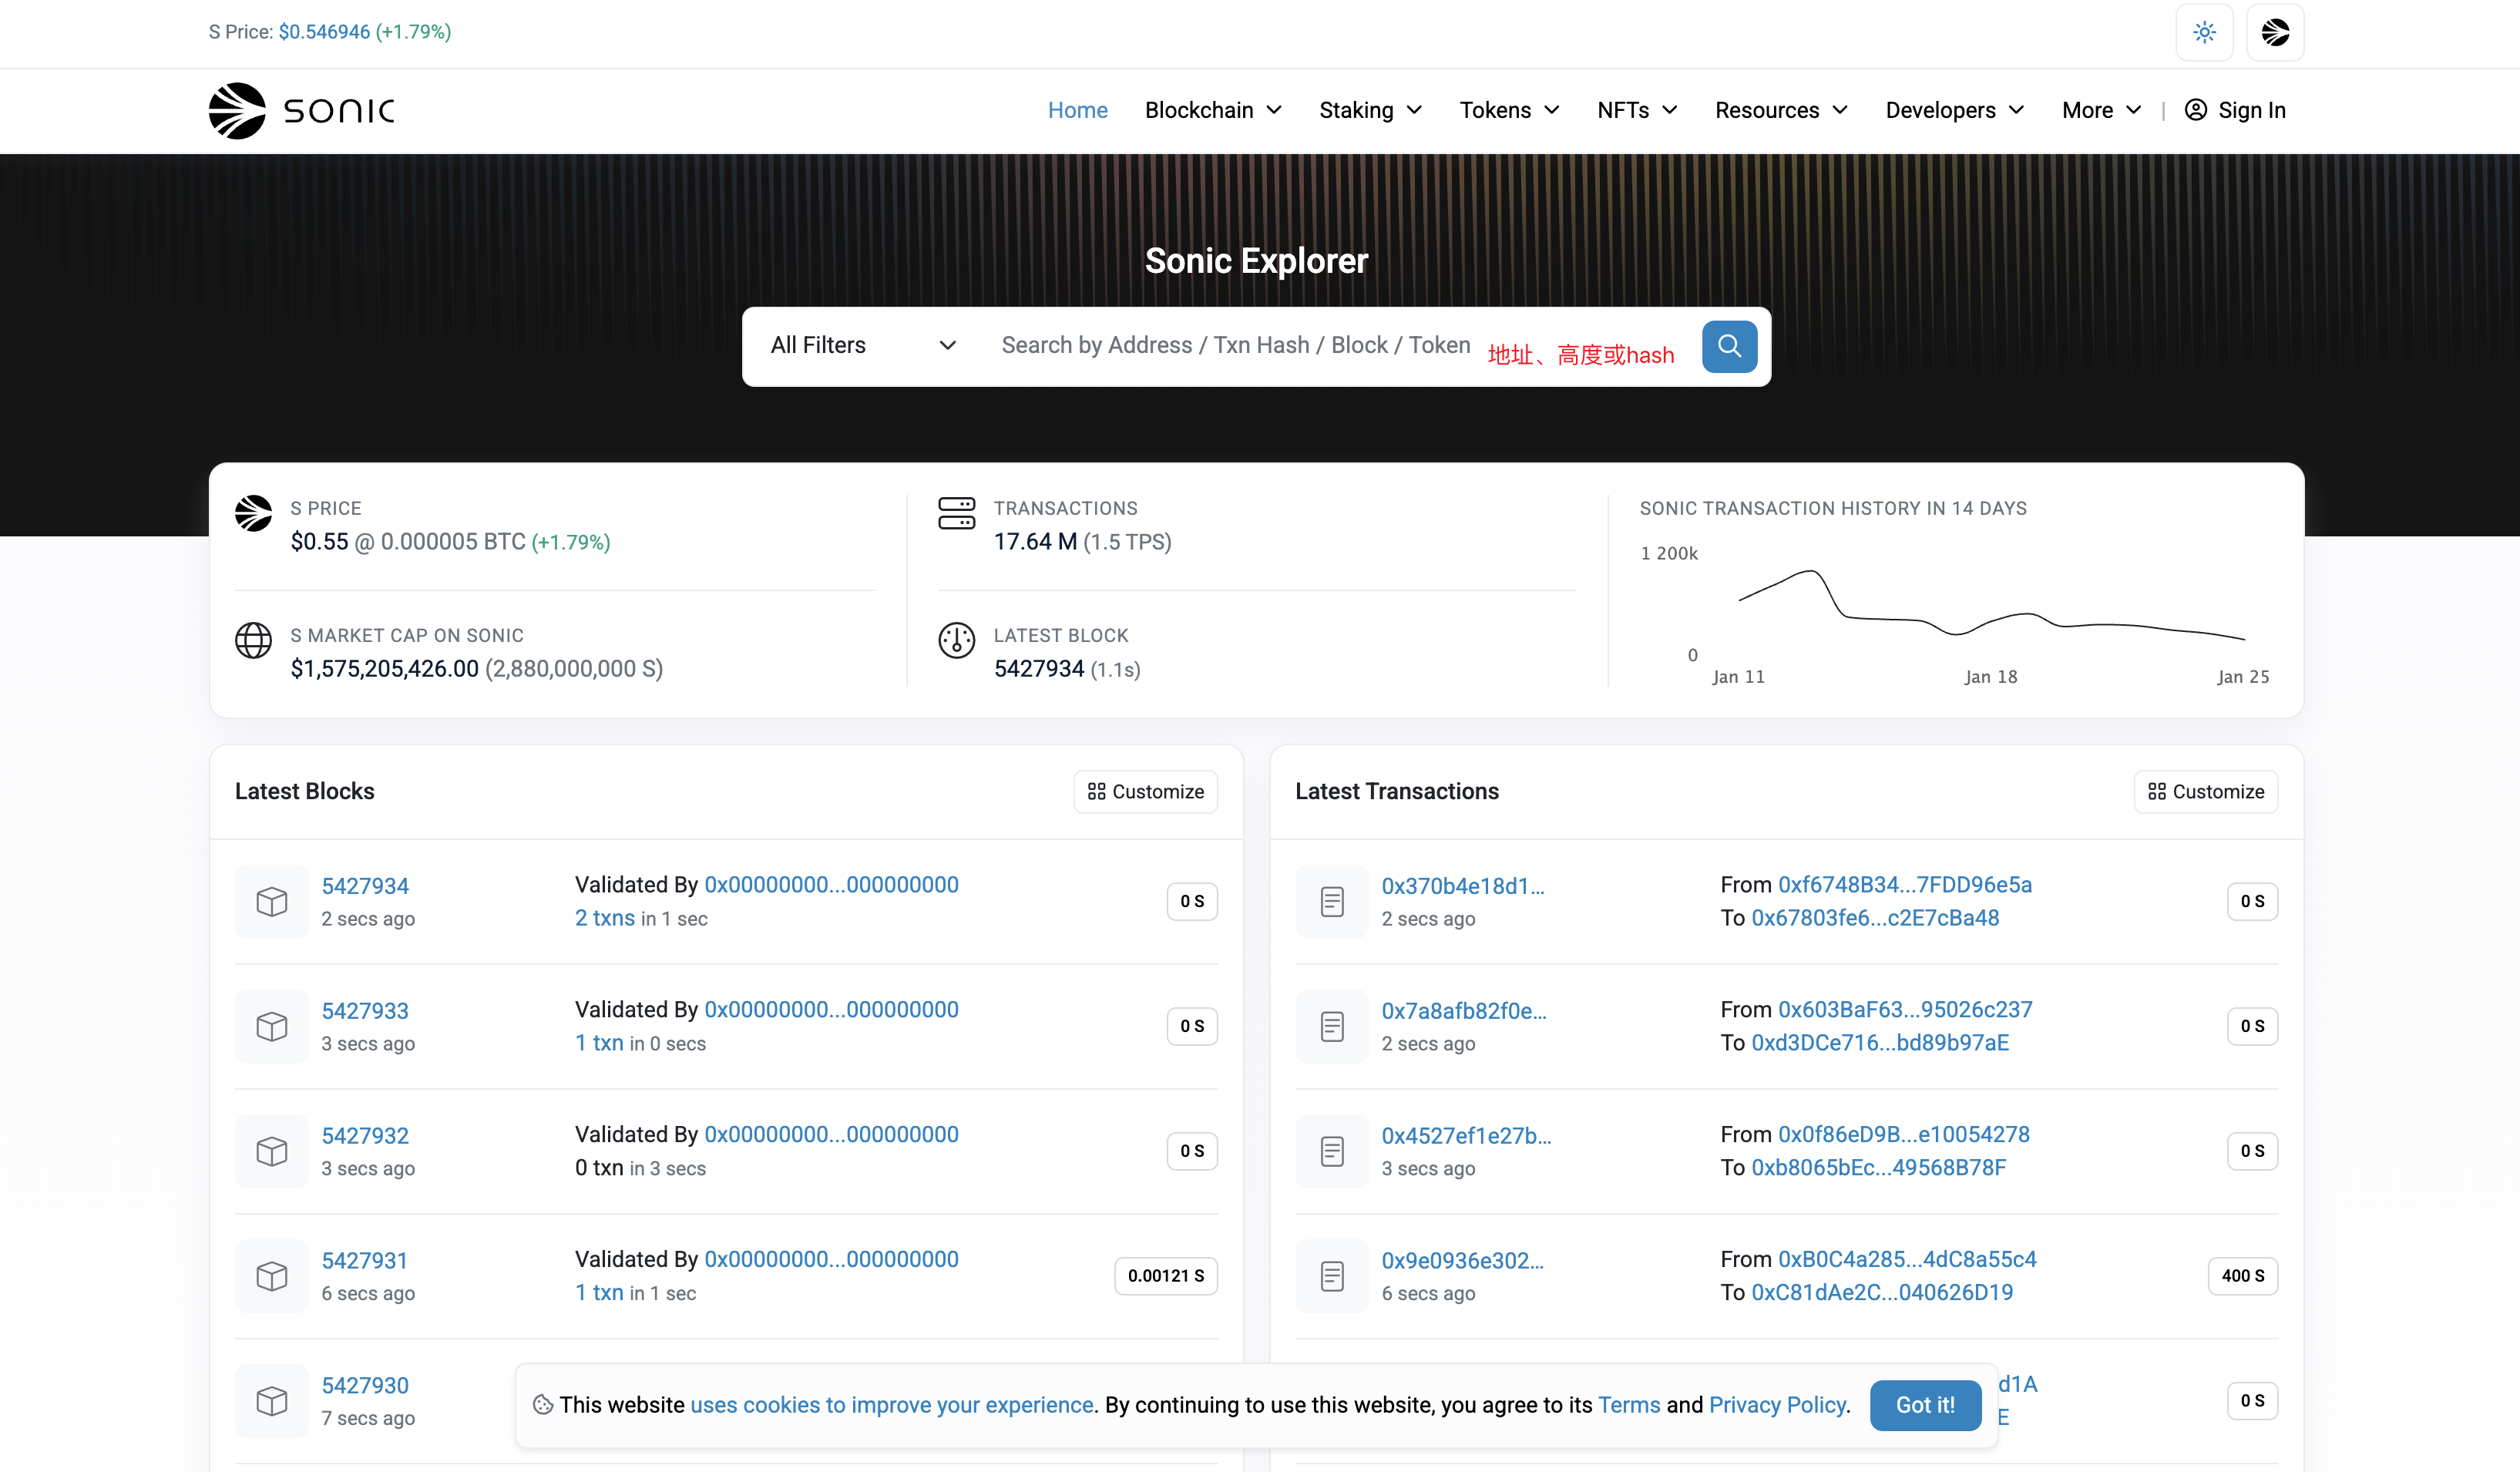Viewport: 2520px width, 1472px height.
Task: Click latest block number 5427934 in stats
Action: click(x=1038, y=669)
